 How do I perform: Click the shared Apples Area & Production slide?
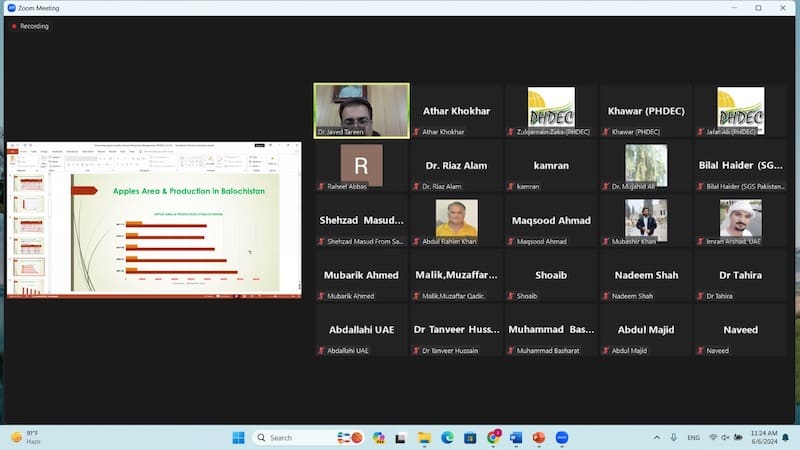click(174, 232)
